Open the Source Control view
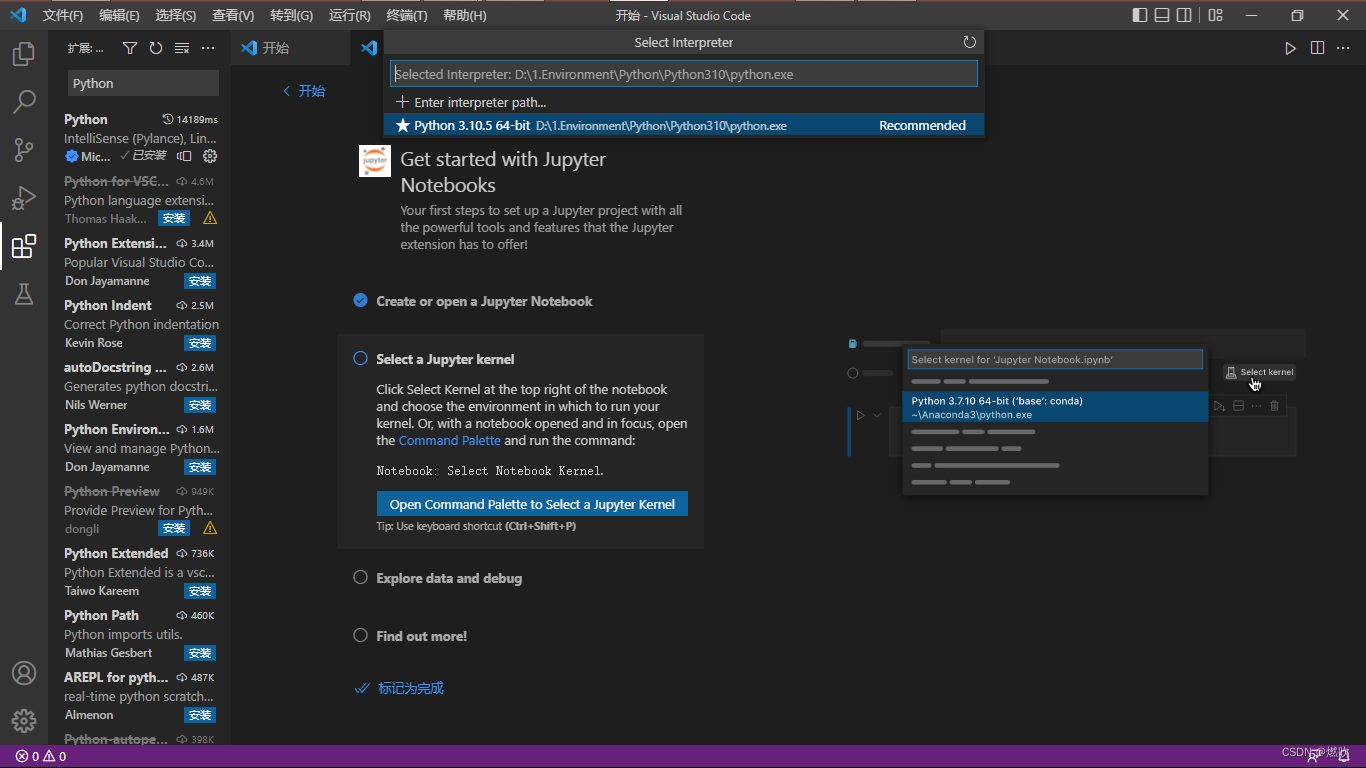Image resolution: width=1366 pixels, height=768 pixels. click(24, 149)
